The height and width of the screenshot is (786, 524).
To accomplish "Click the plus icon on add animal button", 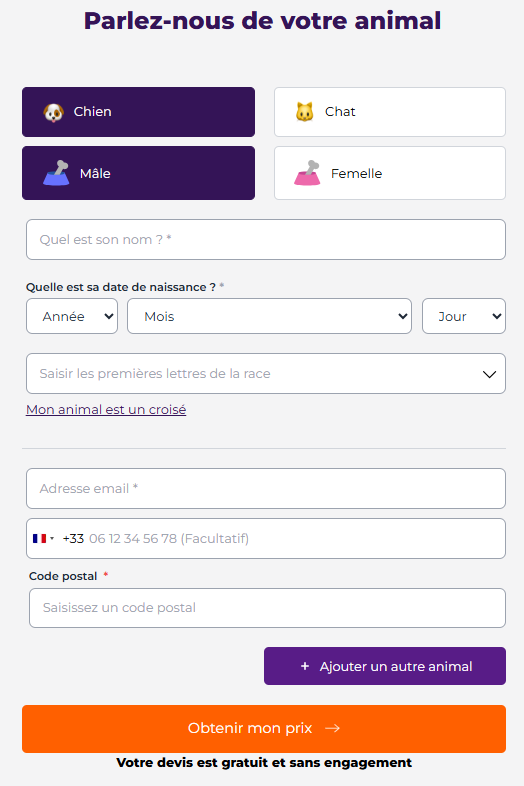I will [304, 666].
